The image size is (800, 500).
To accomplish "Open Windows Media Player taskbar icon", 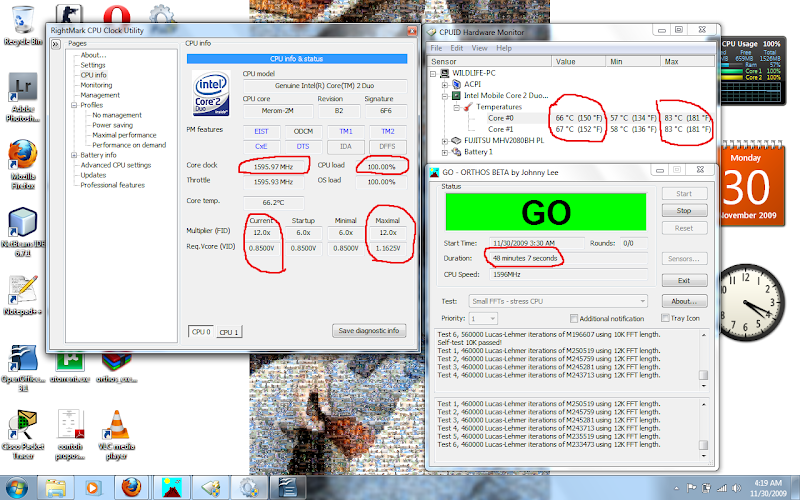I will (92, 488).
